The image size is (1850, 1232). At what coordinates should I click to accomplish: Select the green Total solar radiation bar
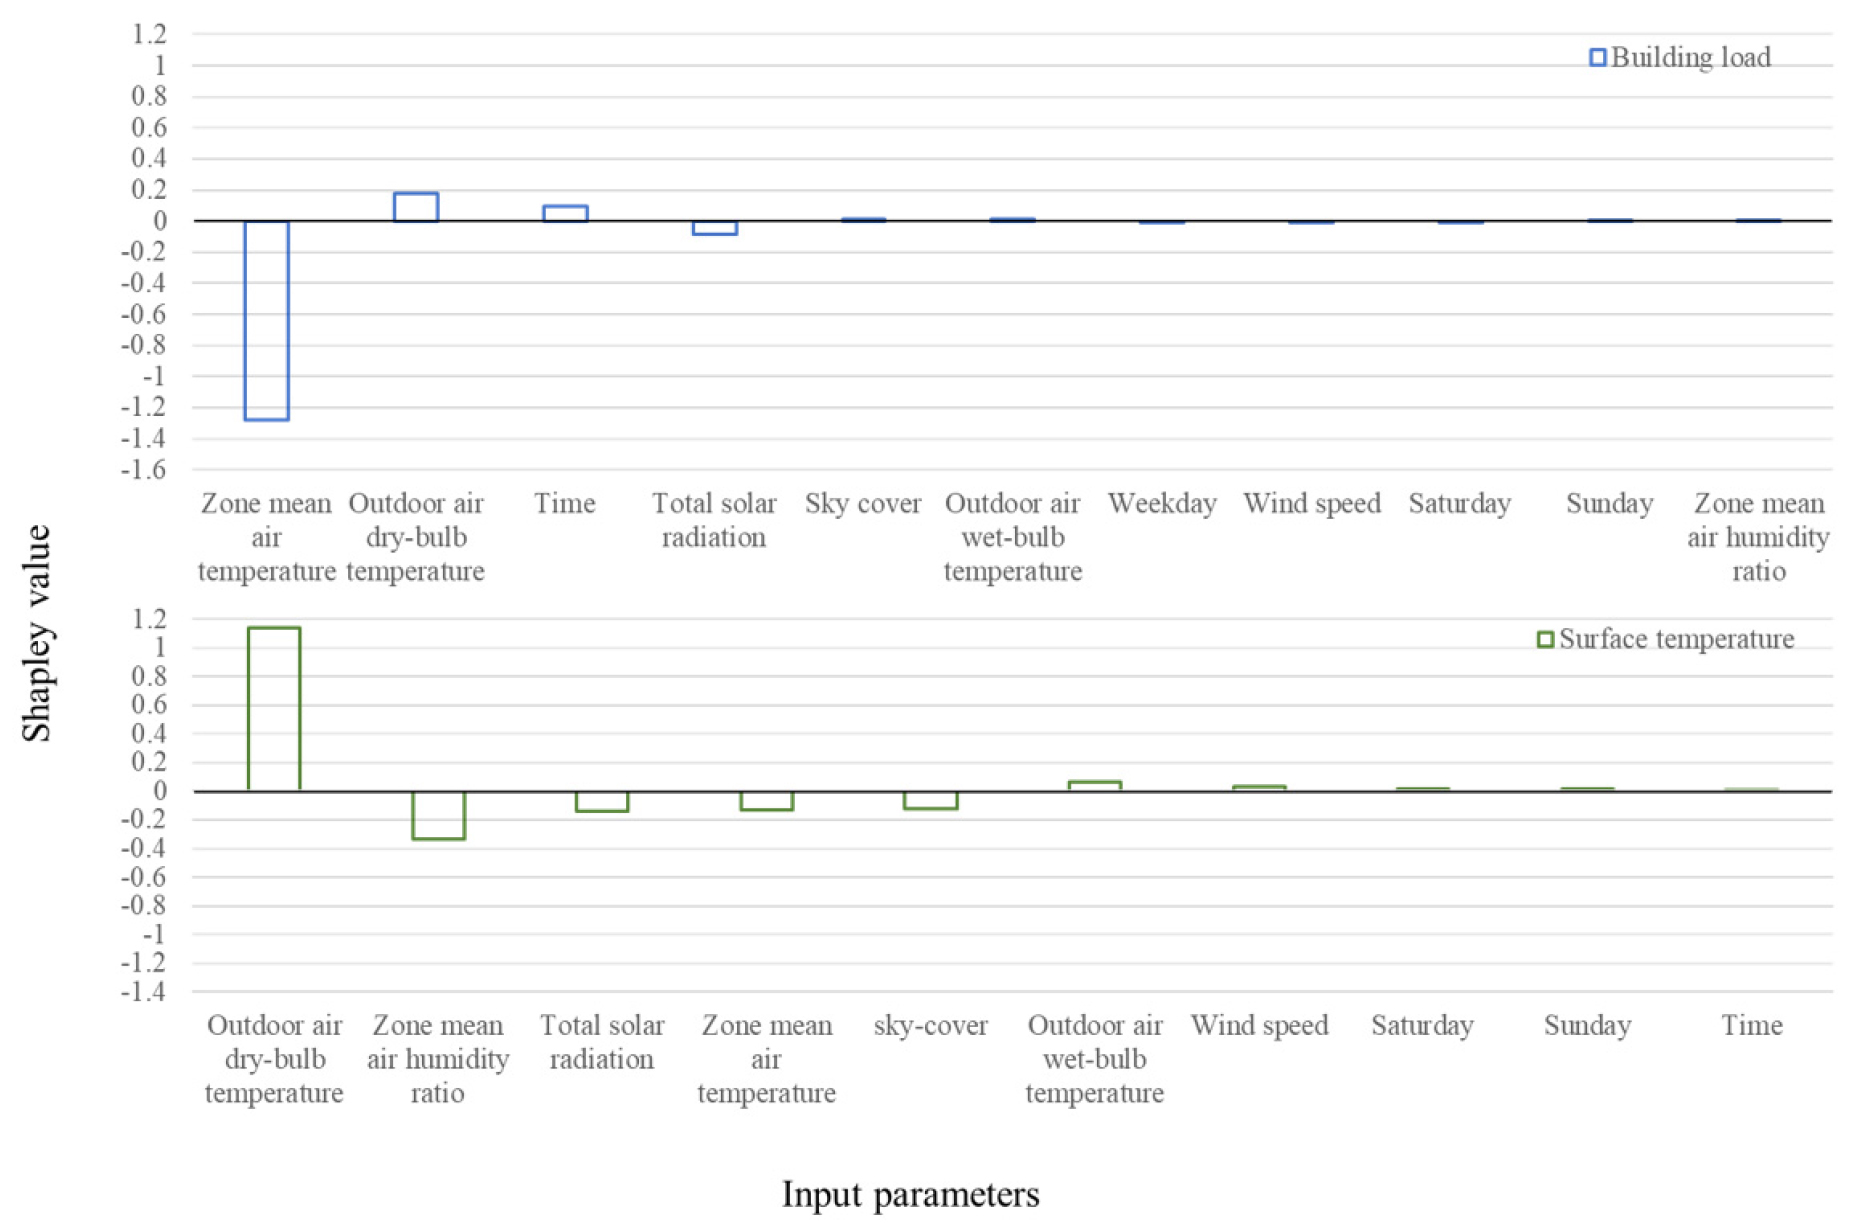[602, 801]
